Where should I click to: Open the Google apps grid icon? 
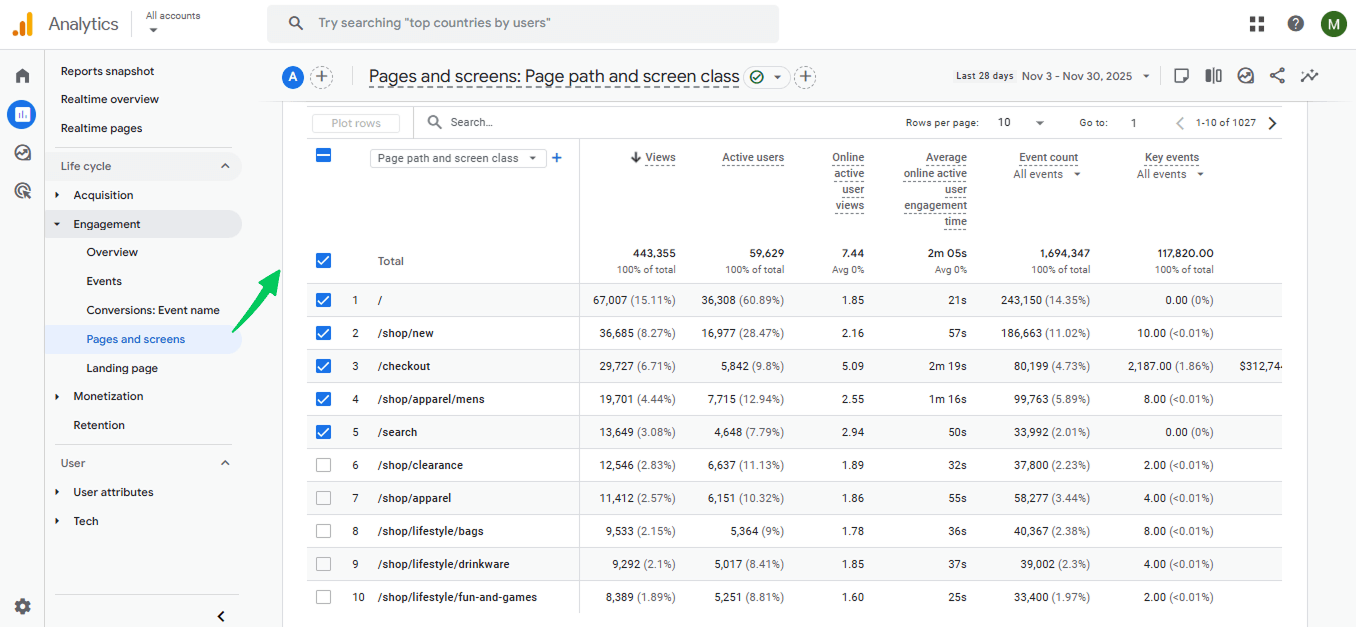point(1257,24)
